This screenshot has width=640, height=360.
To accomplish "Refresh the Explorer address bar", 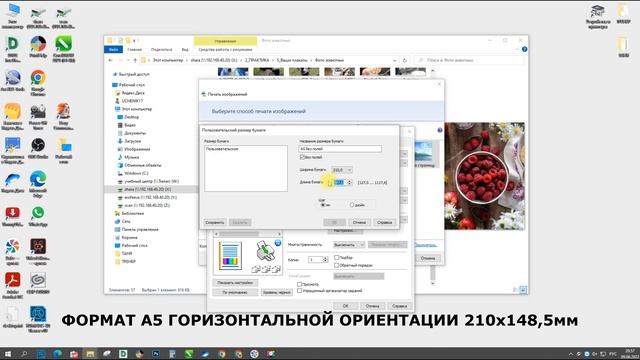I will [x=404, y=60].
